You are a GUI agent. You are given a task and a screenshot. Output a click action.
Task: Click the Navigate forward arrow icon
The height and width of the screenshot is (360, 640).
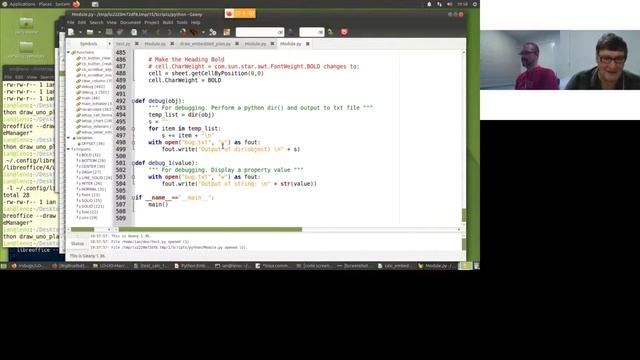pyautogui.click(x=169, y=32)
